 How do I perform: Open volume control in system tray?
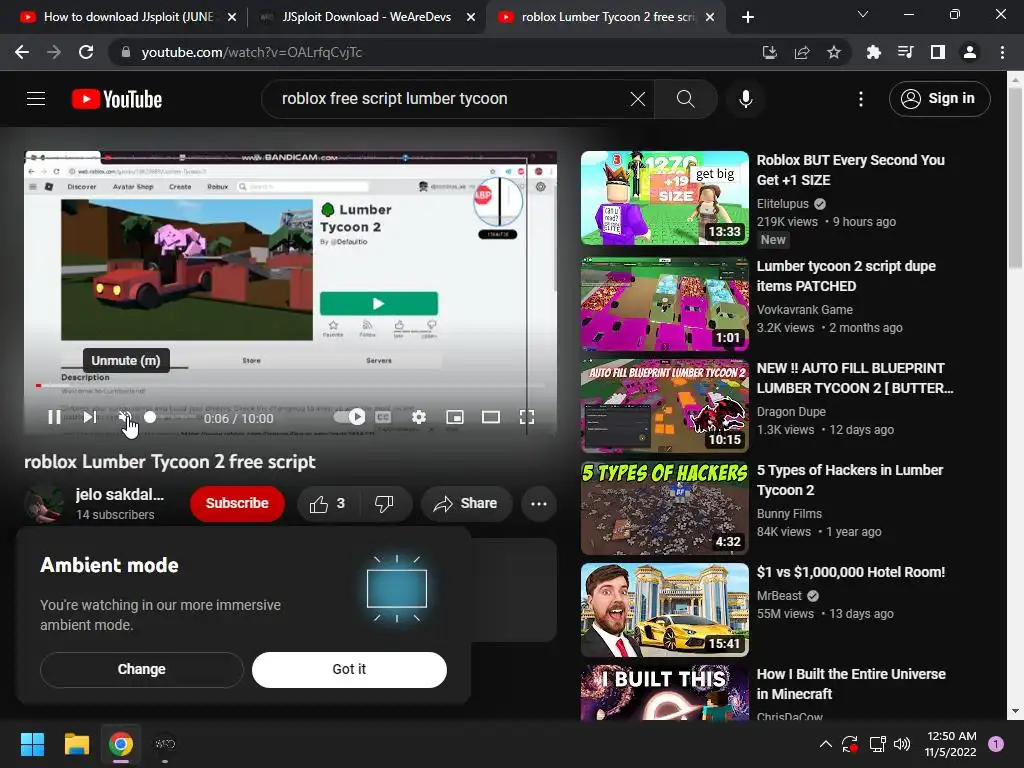pyautogui.click(x=902, y=744)
